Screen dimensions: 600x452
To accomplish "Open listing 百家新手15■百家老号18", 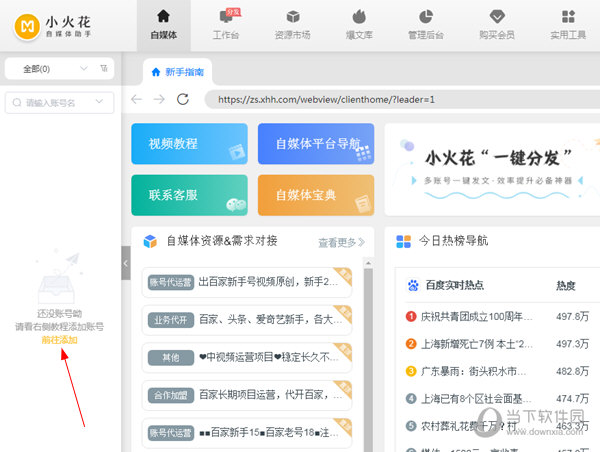I will tap(247, 433).
